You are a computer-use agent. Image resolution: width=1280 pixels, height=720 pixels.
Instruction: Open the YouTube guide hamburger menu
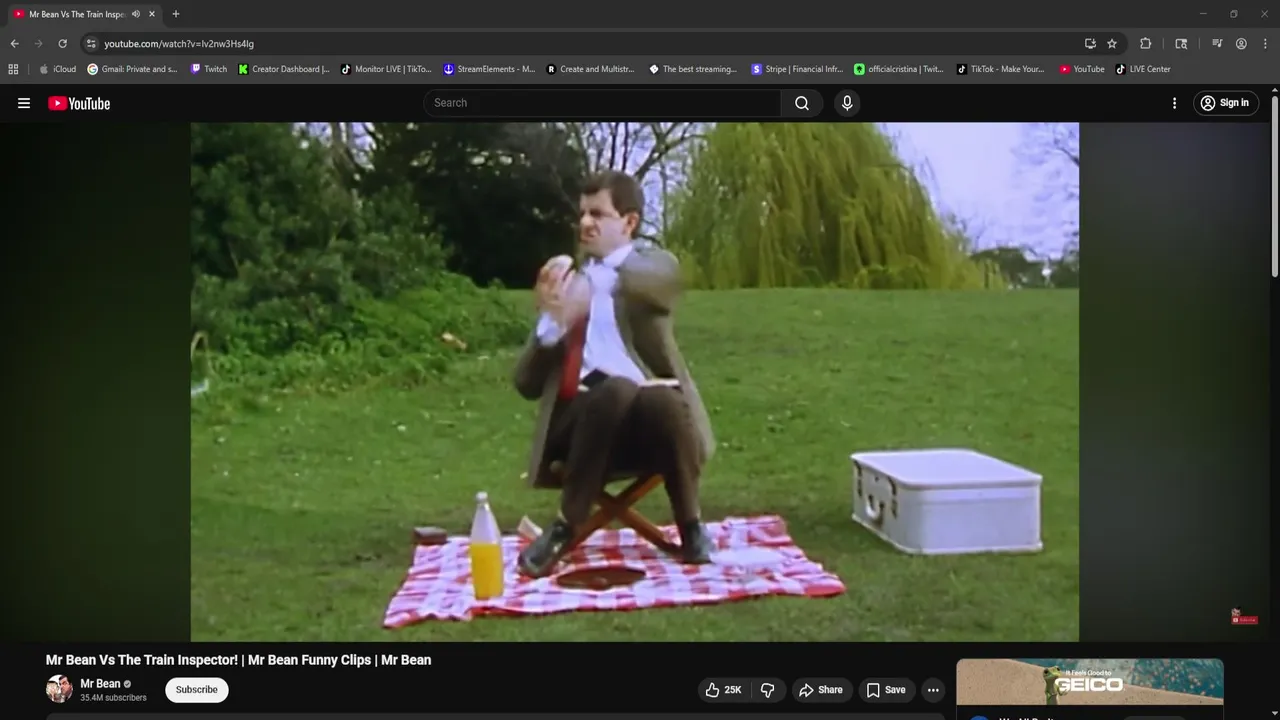point(24,103)
